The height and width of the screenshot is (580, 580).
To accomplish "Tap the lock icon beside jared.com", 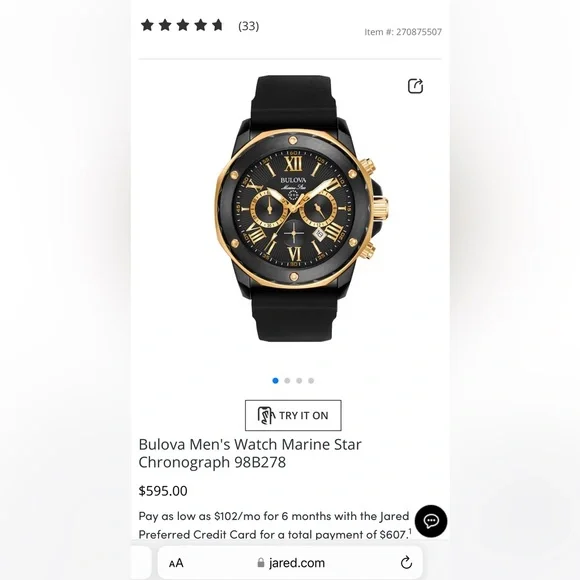I will [261, 563].
